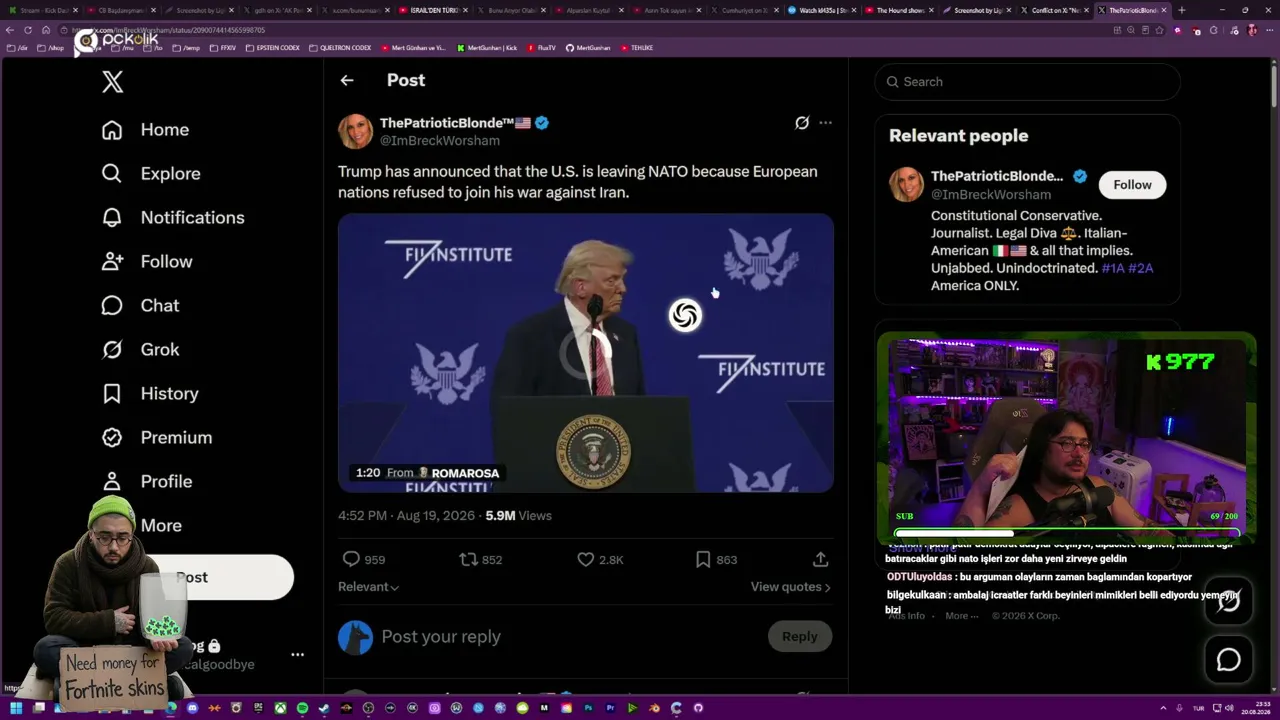This screenshot has height=720, width=1280.
Task: Open the Xbox app from the taskbar
Action: 280,708
